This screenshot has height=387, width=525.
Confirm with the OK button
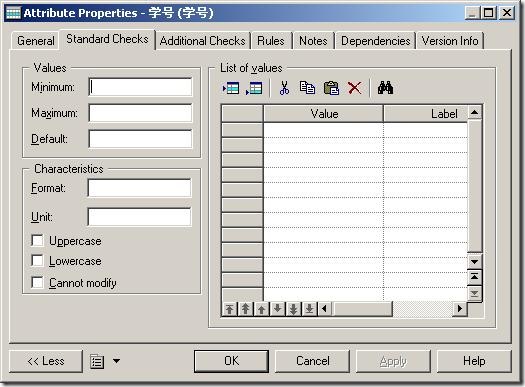click(x=231, y=361)
